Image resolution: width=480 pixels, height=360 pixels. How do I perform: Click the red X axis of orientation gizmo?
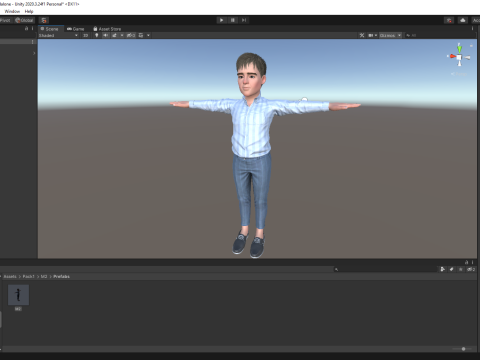[x=452, y=56]
